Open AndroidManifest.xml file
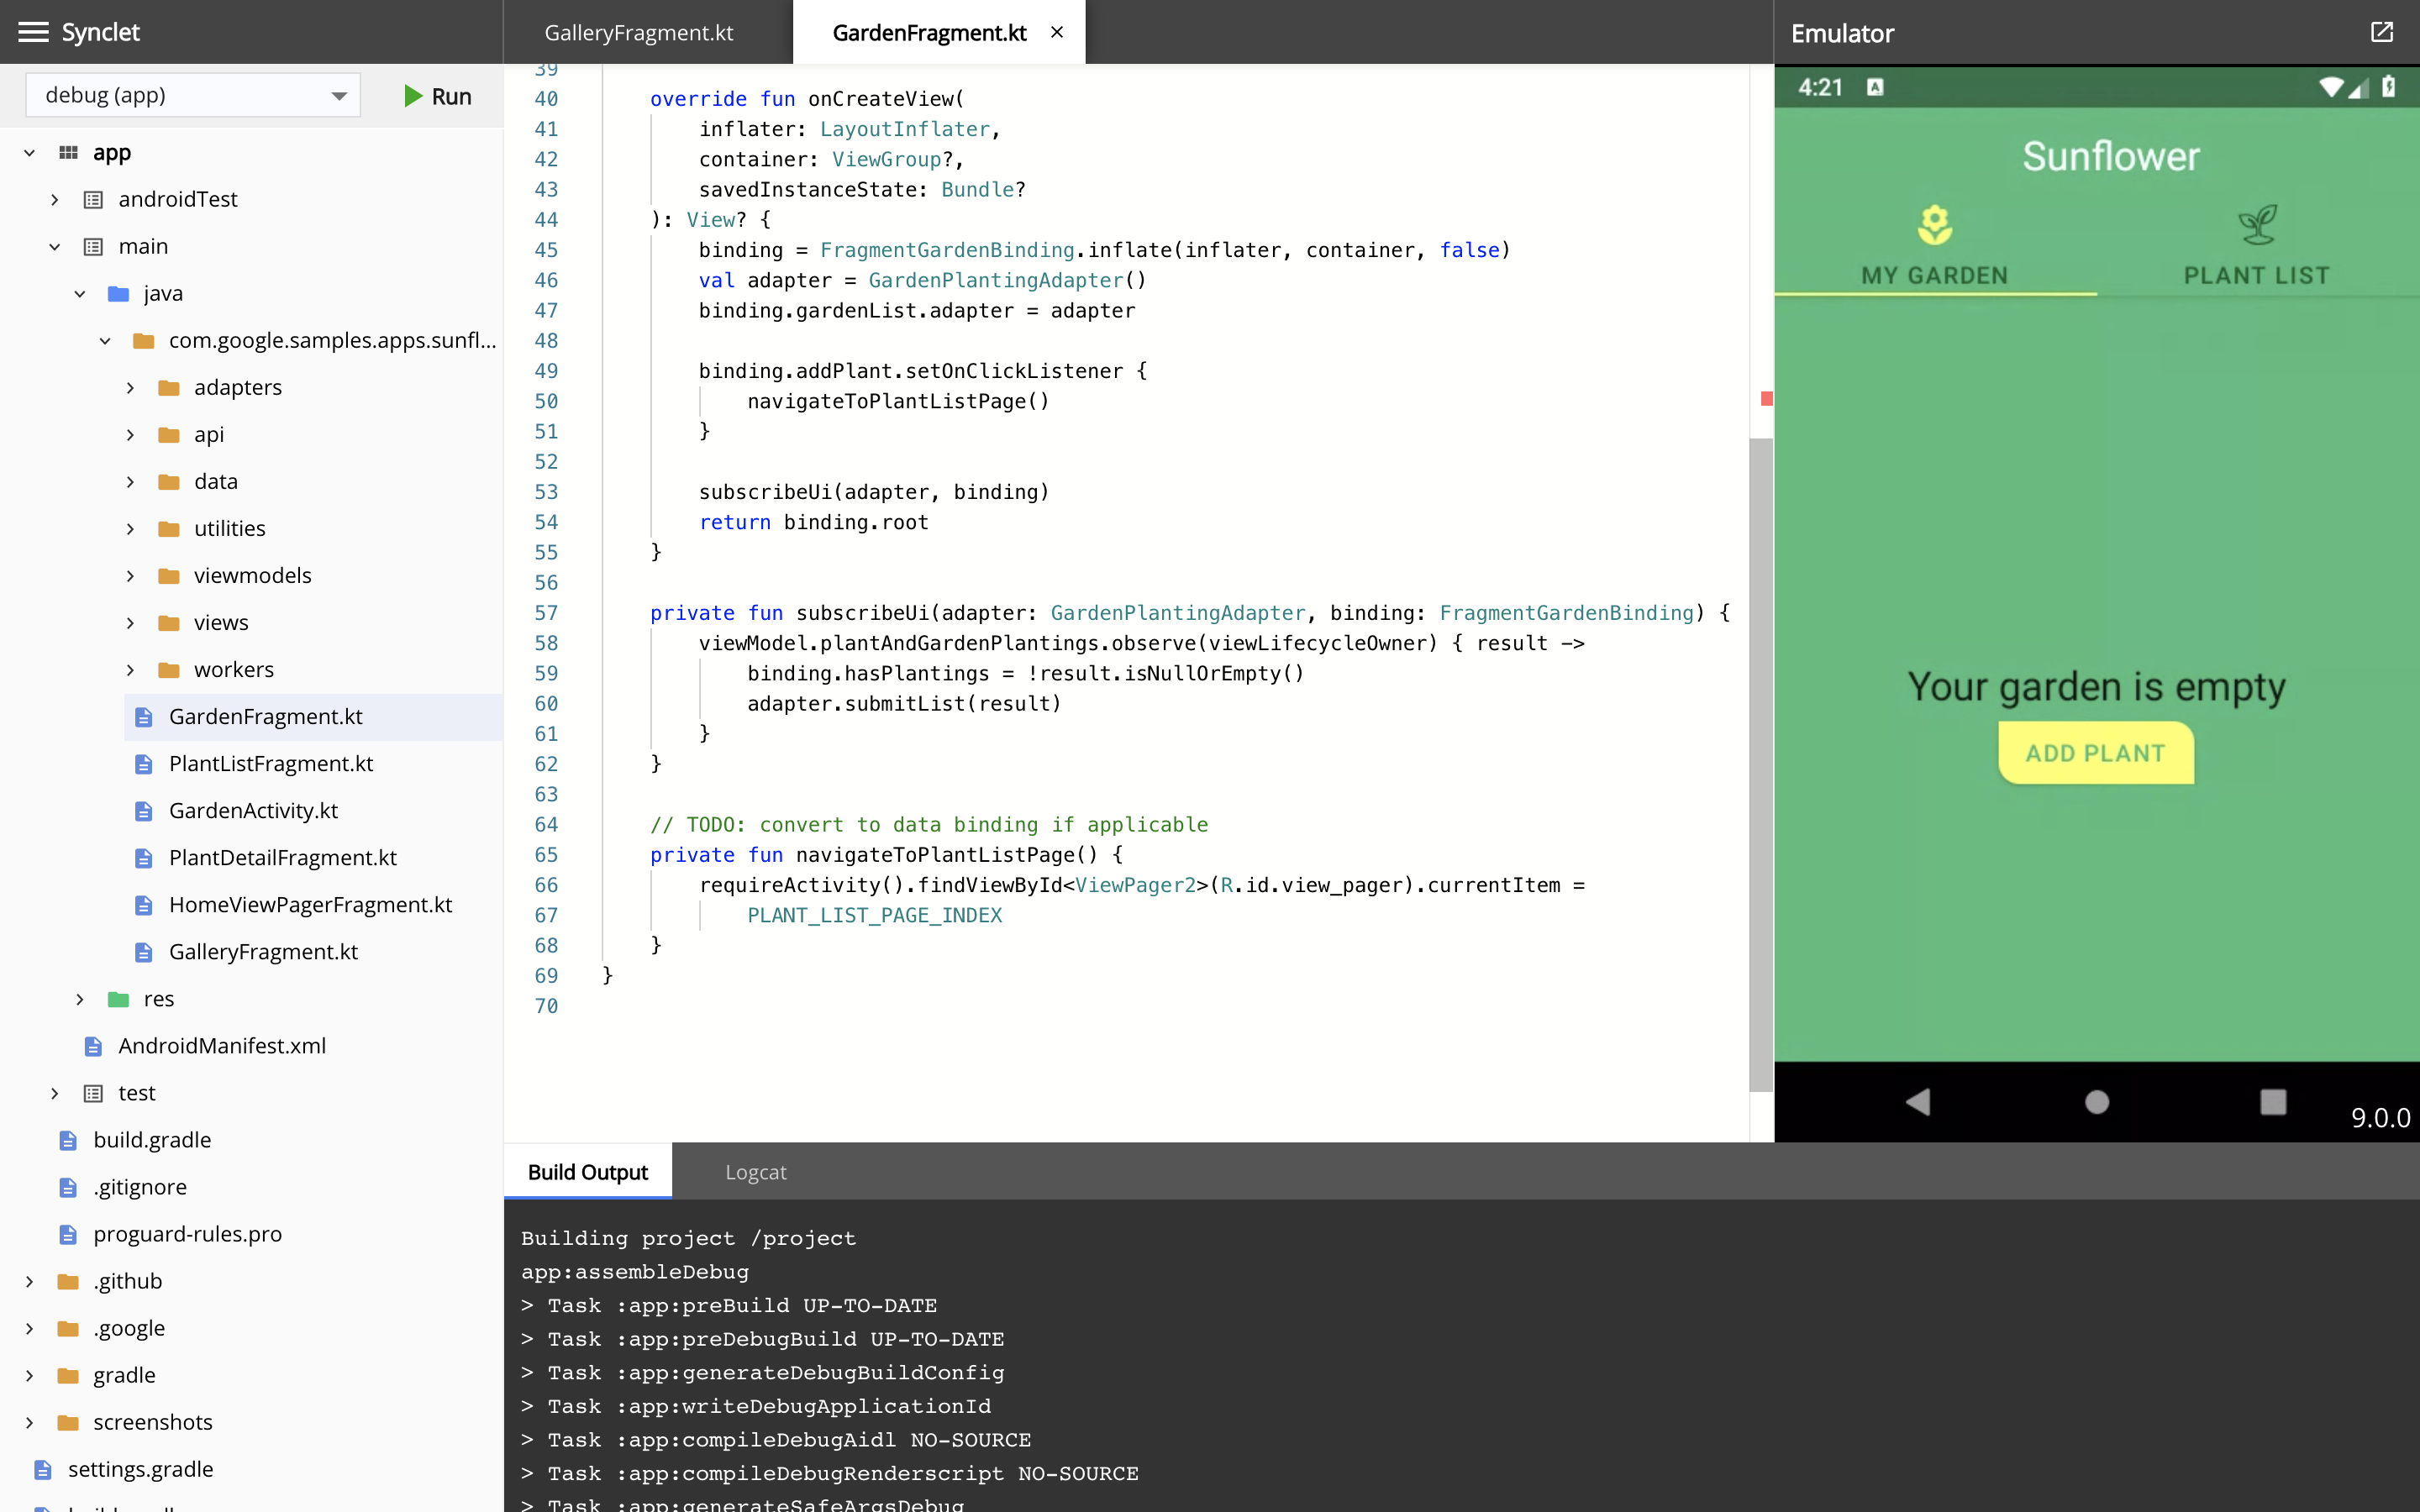This screenshot has height=1512, width=2420. click(x=221, y=1045)
